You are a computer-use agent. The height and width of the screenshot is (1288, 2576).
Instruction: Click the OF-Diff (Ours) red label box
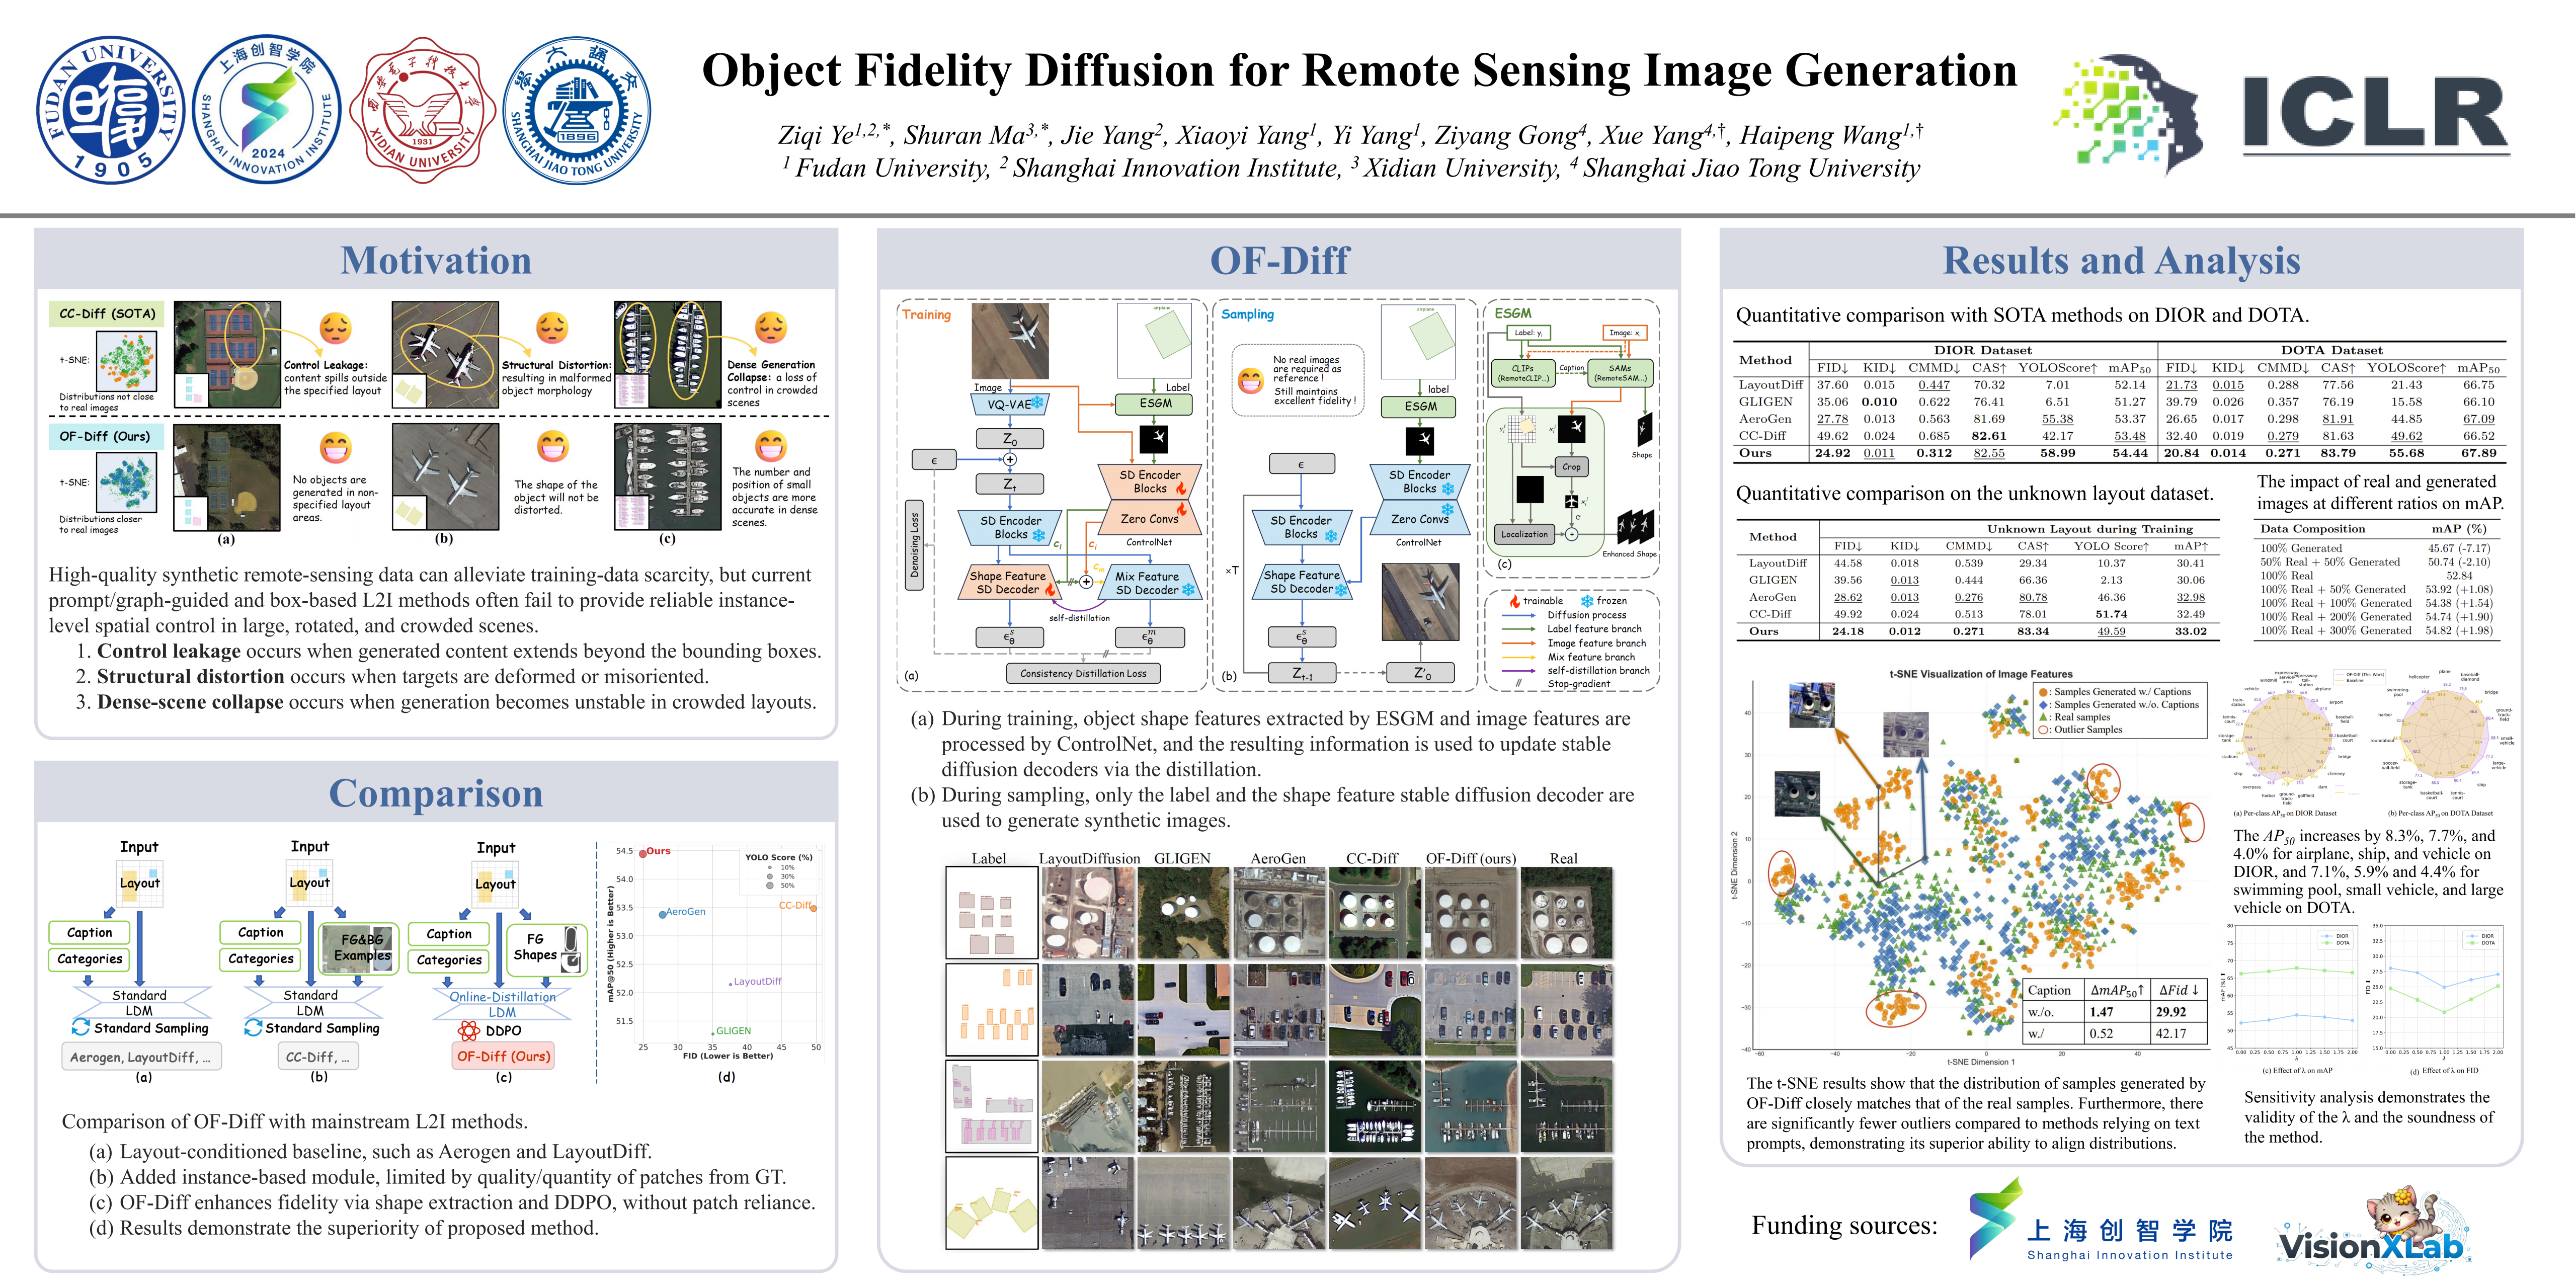pyautogui.click(x=503, y=1056)
